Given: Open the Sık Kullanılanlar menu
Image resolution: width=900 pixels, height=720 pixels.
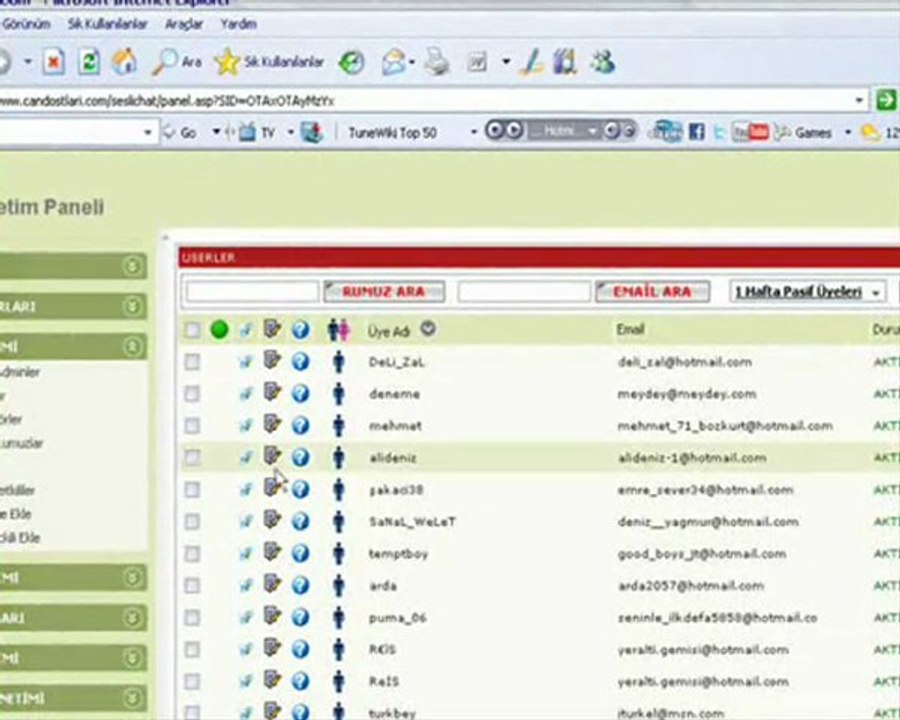Looking at the screenshot, I should (107, 24).
